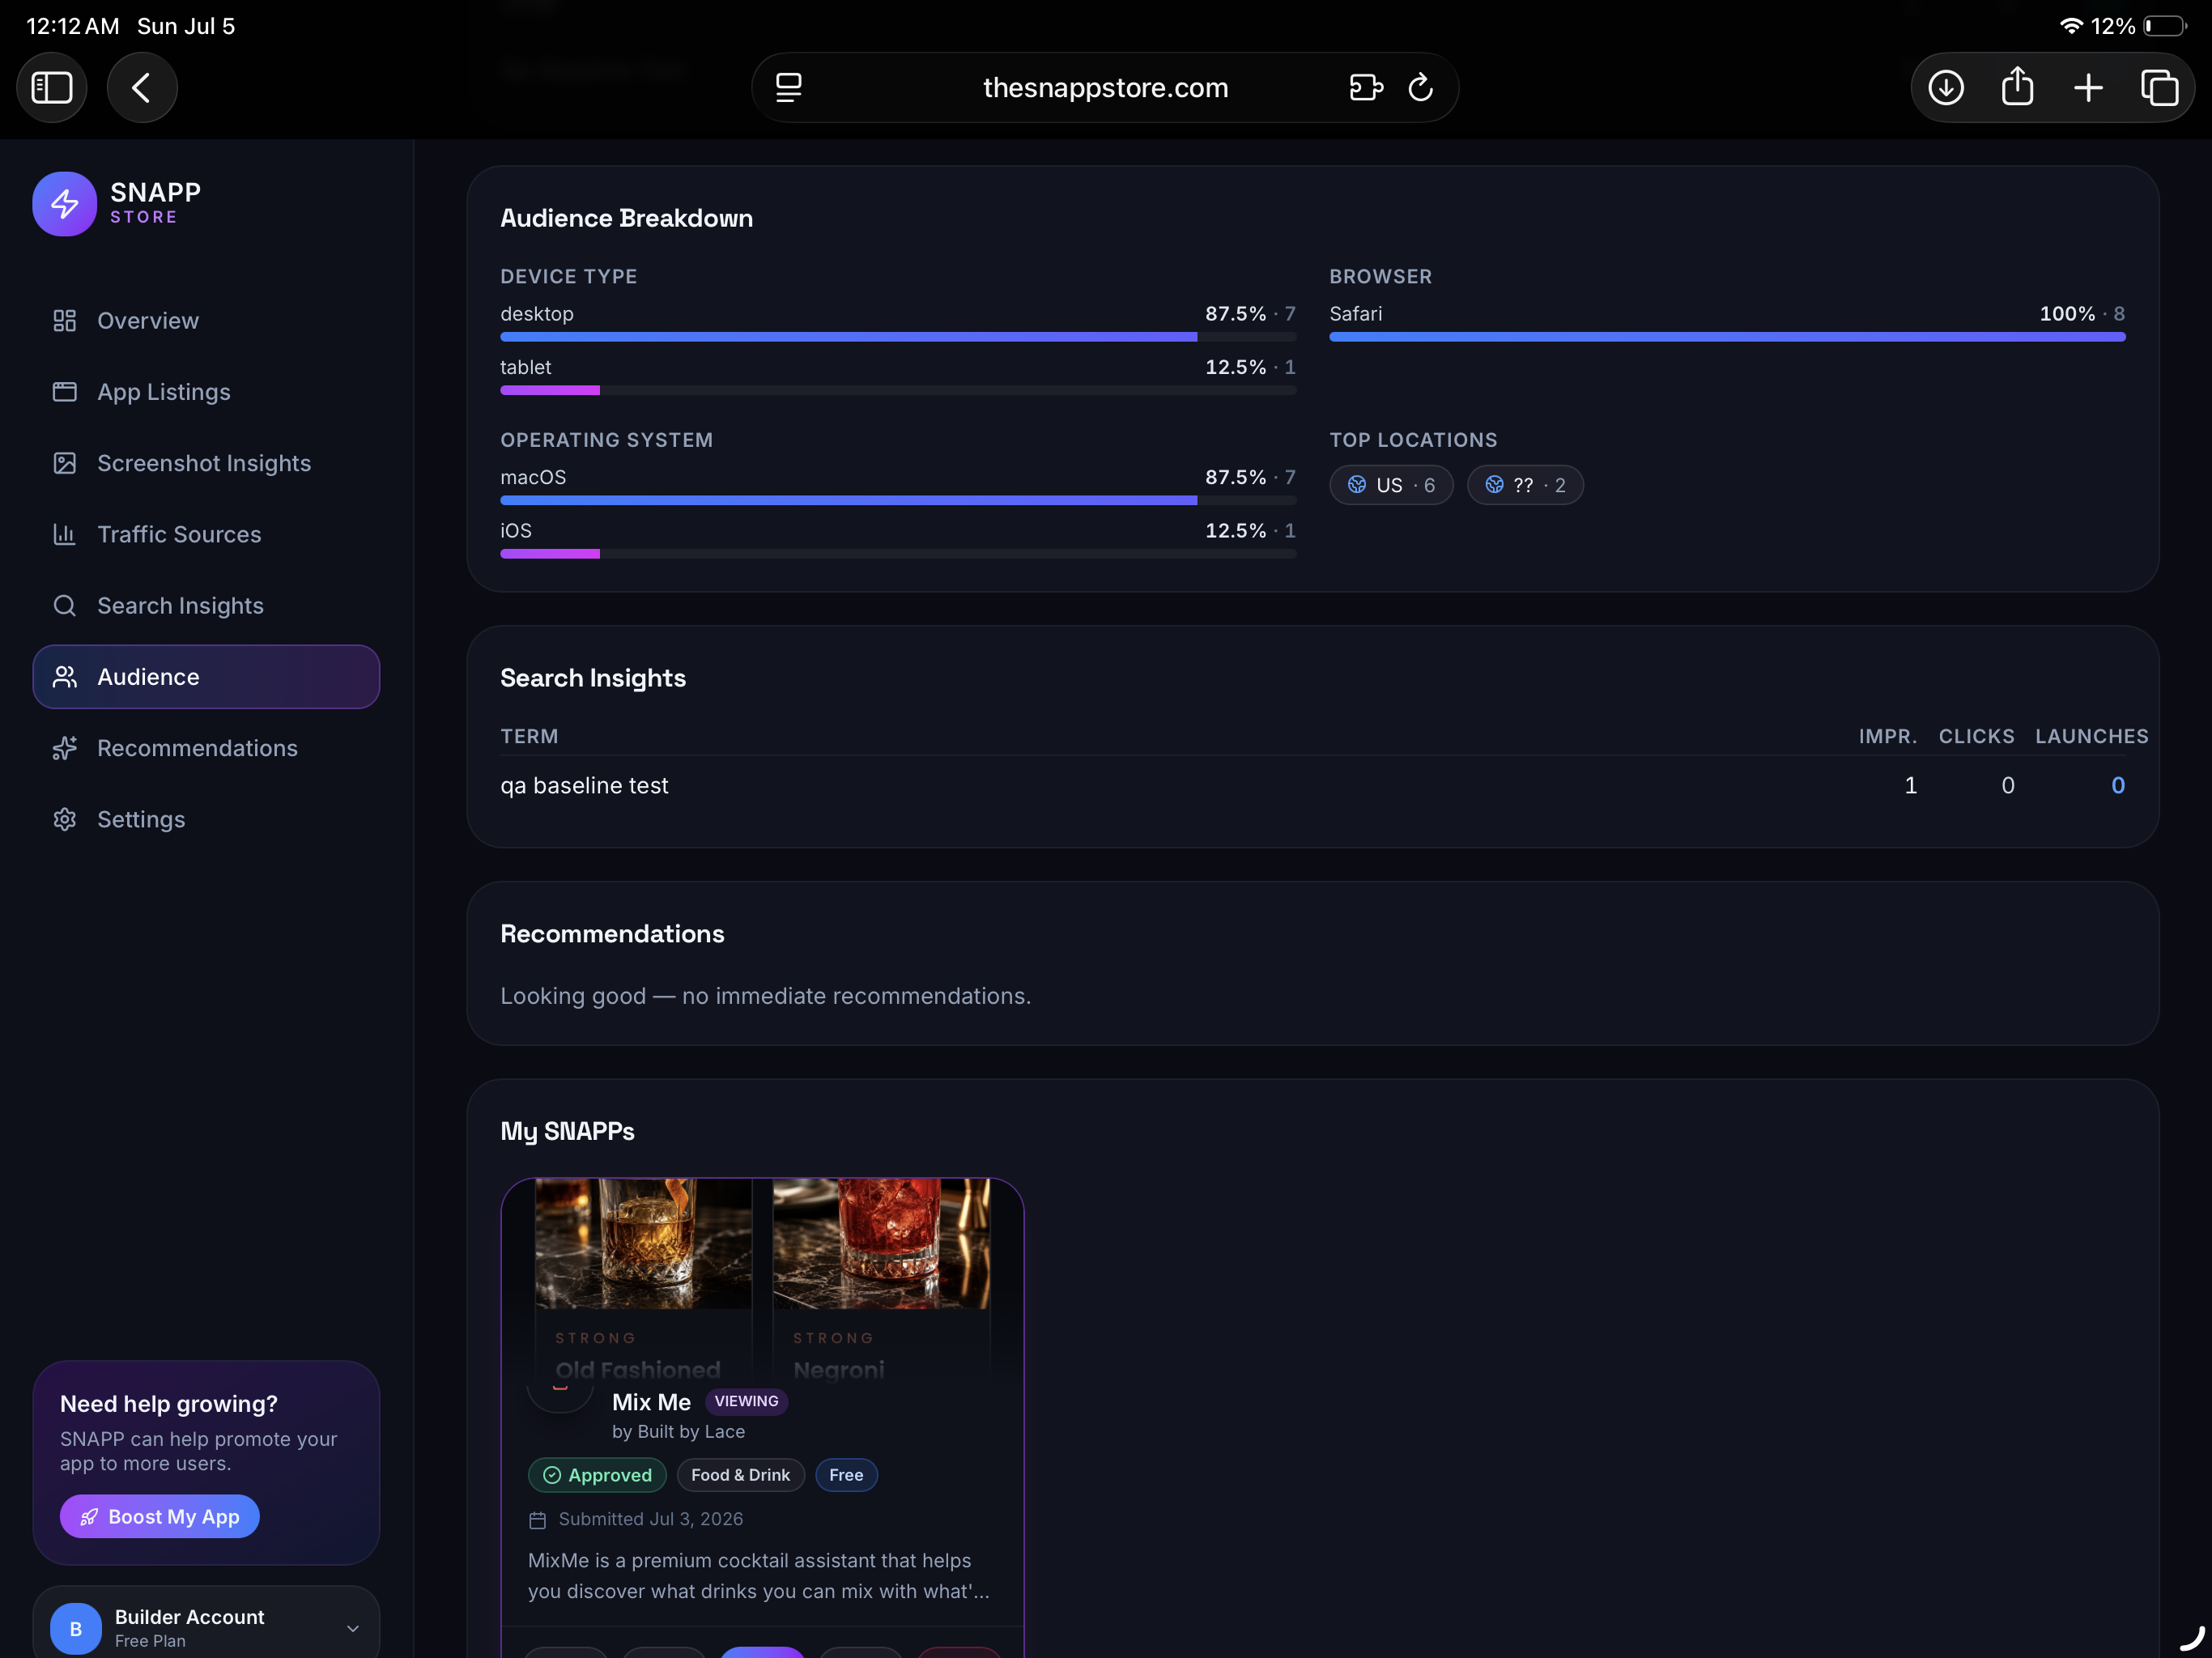Image resolution: width=2212 pixels, height=1658 pixels.
Task: Click the extensions icon in address bar
Action: [1365, 88]
